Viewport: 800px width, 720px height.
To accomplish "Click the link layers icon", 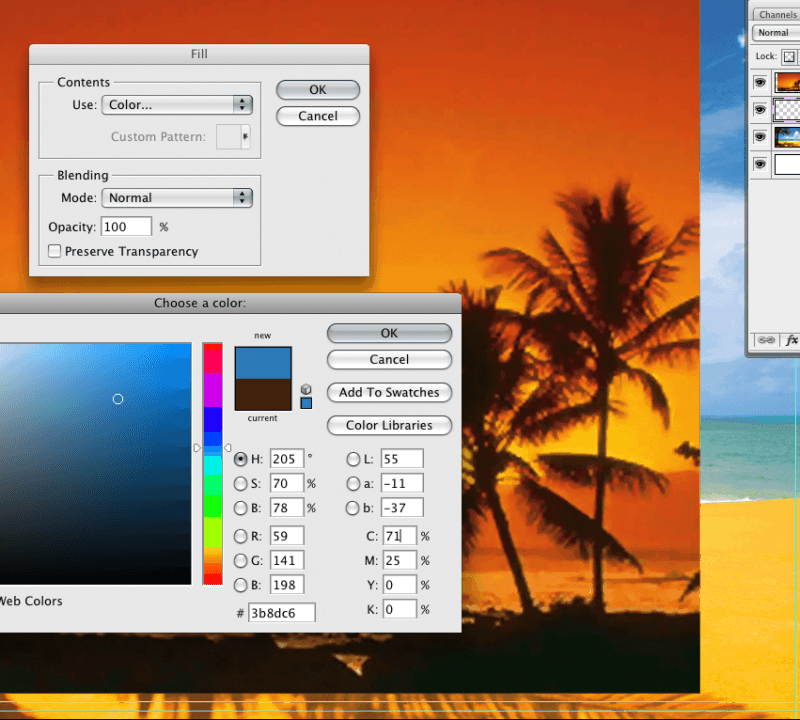I will pos(767,340).
